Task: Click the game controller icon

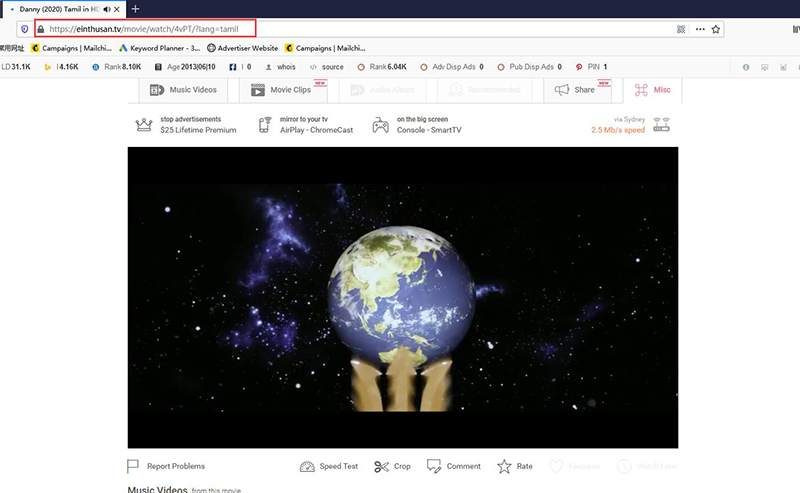Action: (381, 125)
